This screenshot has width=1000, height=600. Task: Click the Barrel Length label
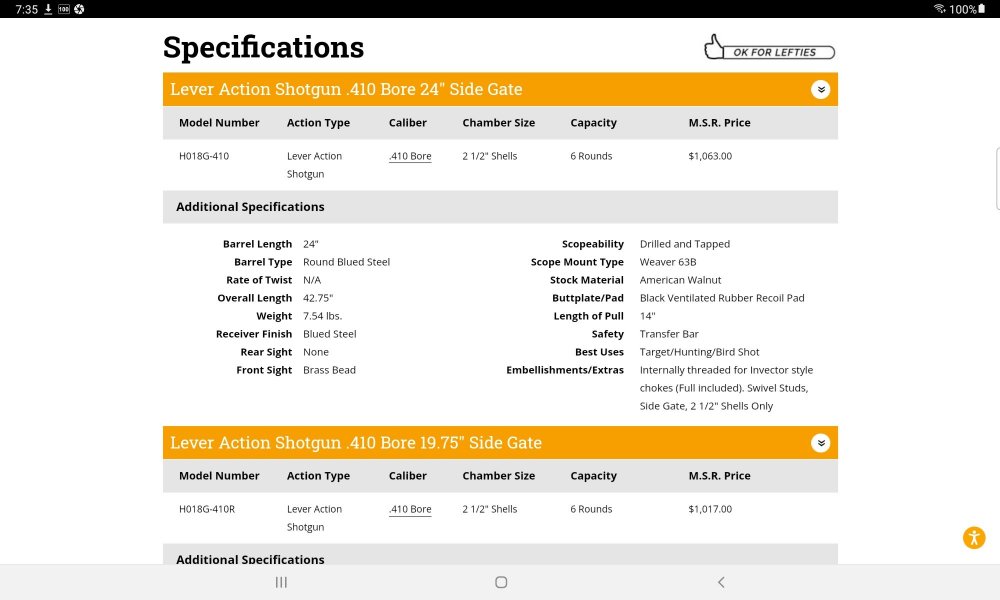pos(257,244)
